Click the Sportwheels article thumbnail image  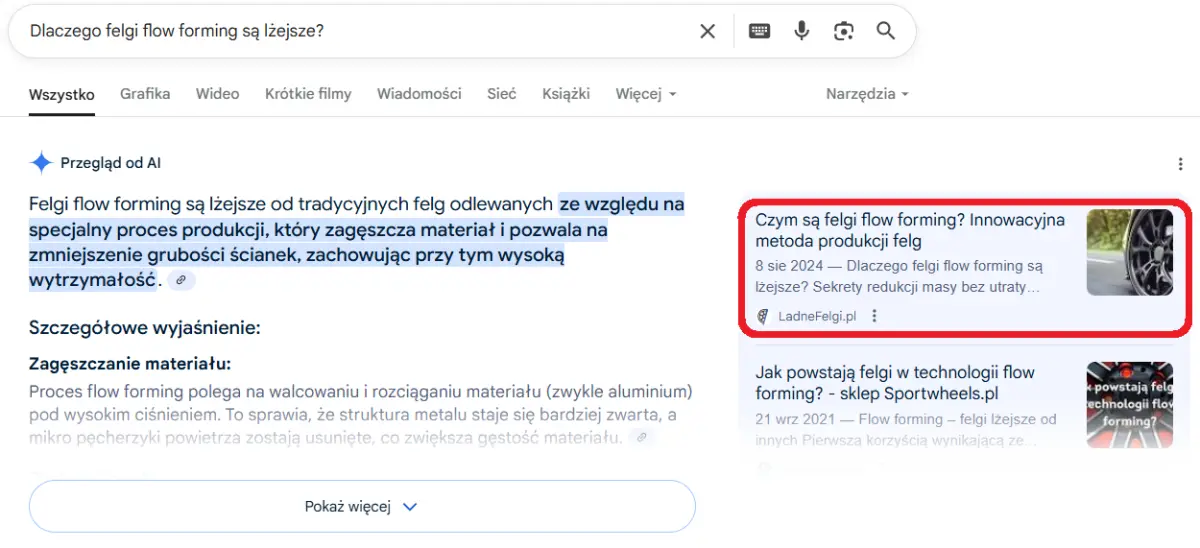tap(1130, 404)
